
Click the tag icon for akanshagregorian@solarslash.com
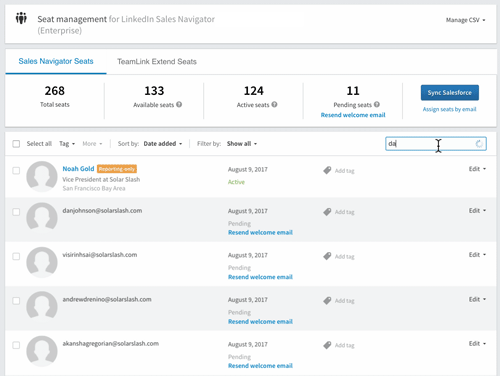click(327, 345)
